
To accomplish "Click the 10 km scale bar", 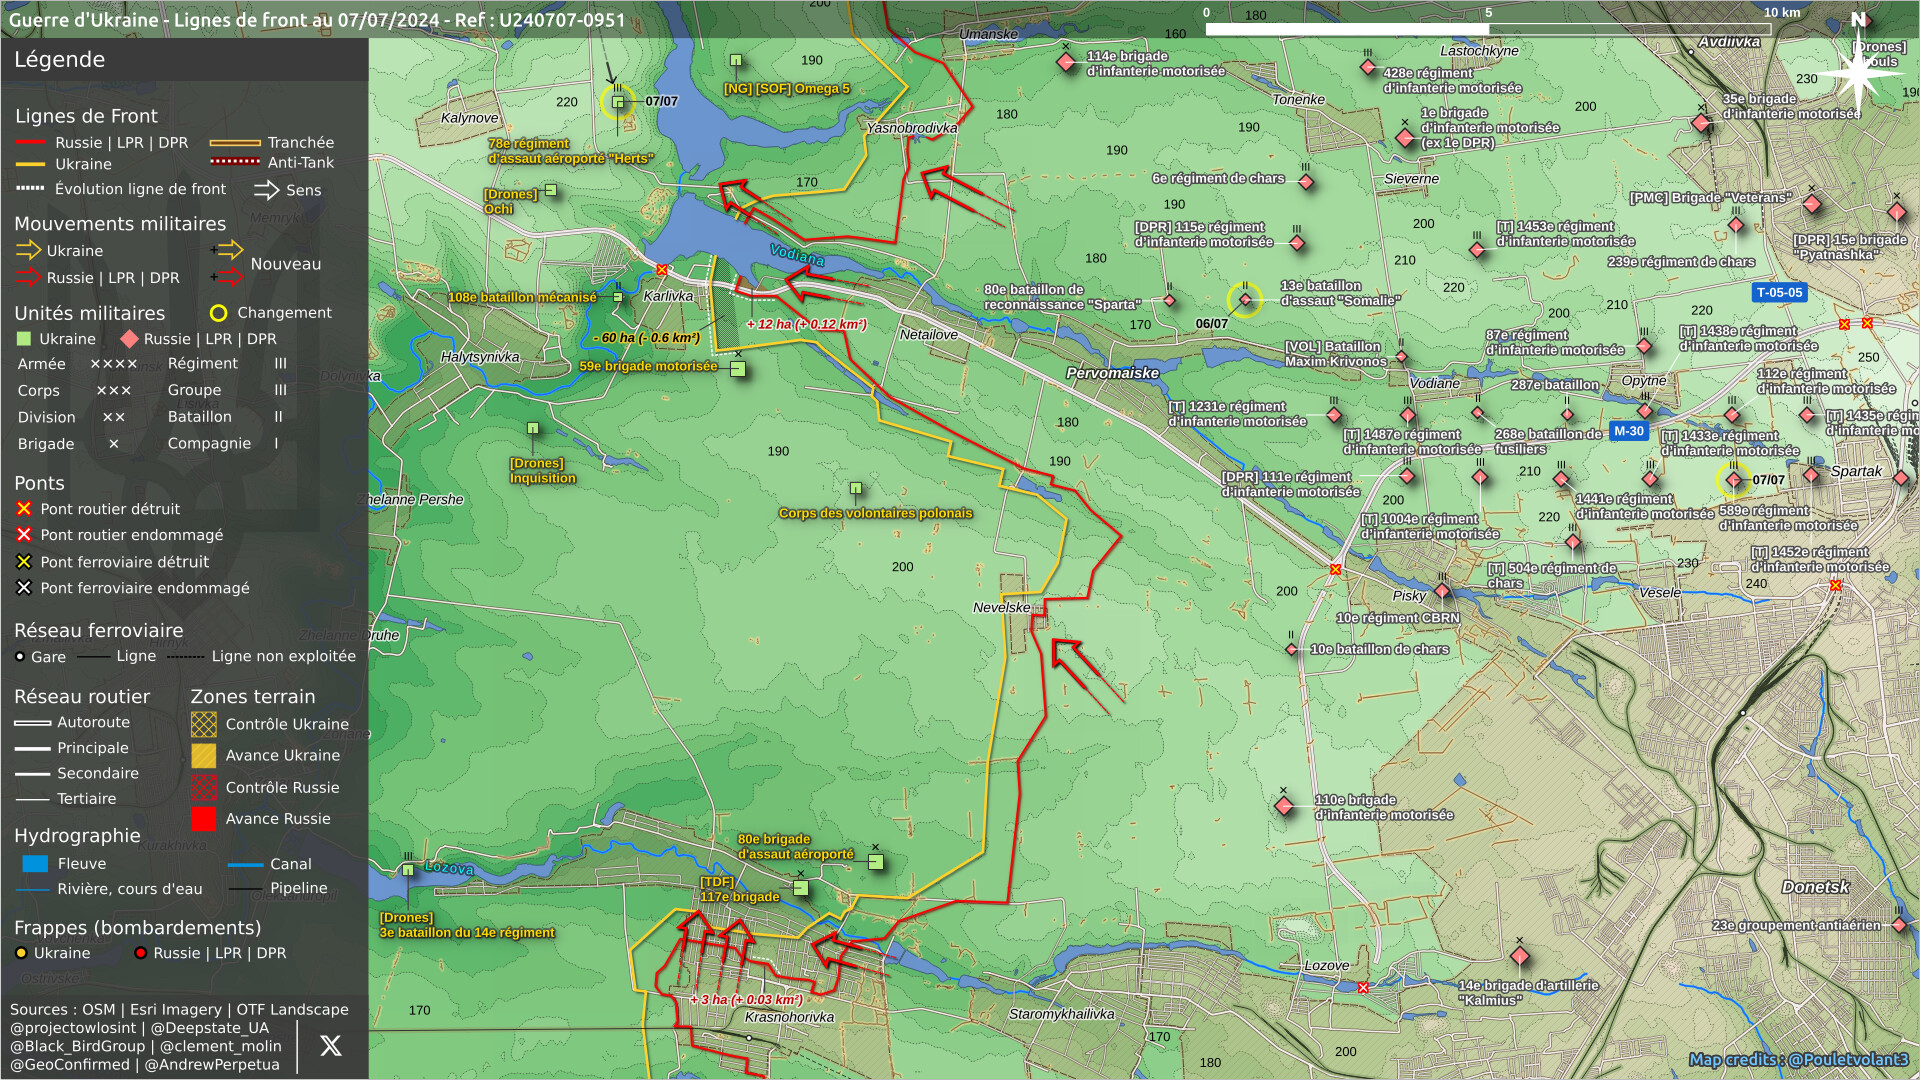I will click(x=1488, y=29).
